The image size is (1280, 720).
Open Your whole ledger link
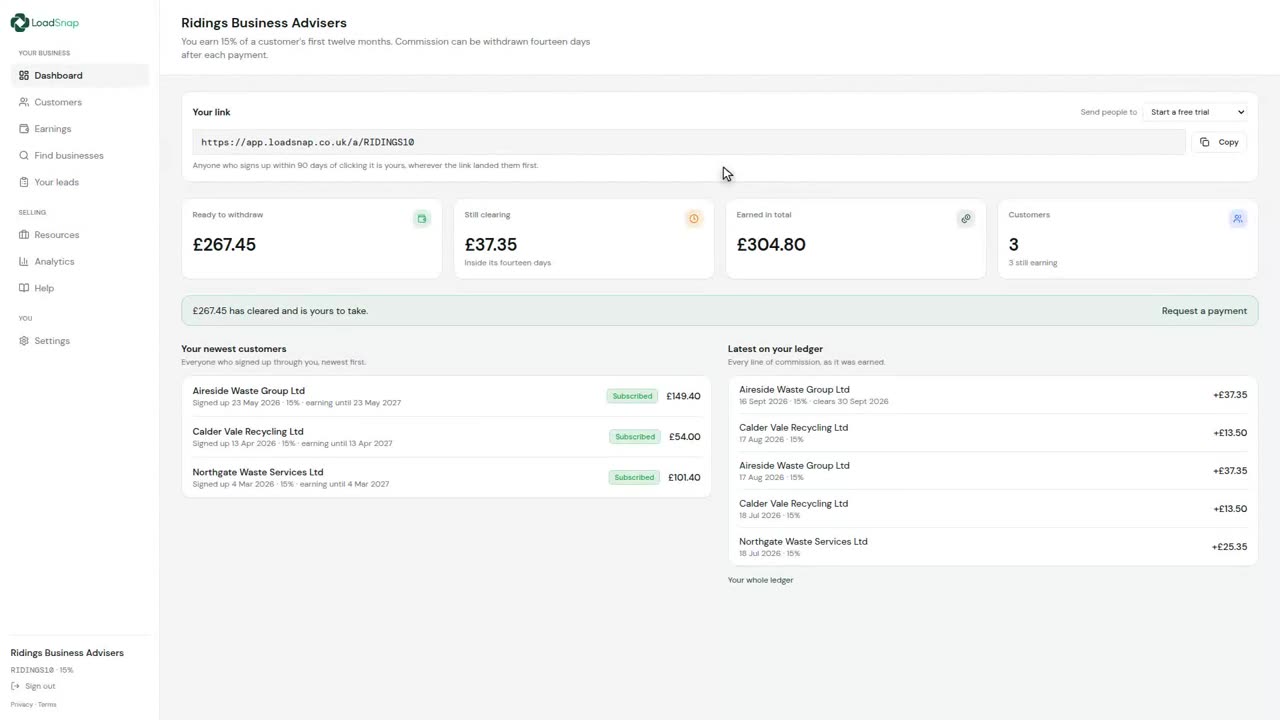[x=760, y=580]
